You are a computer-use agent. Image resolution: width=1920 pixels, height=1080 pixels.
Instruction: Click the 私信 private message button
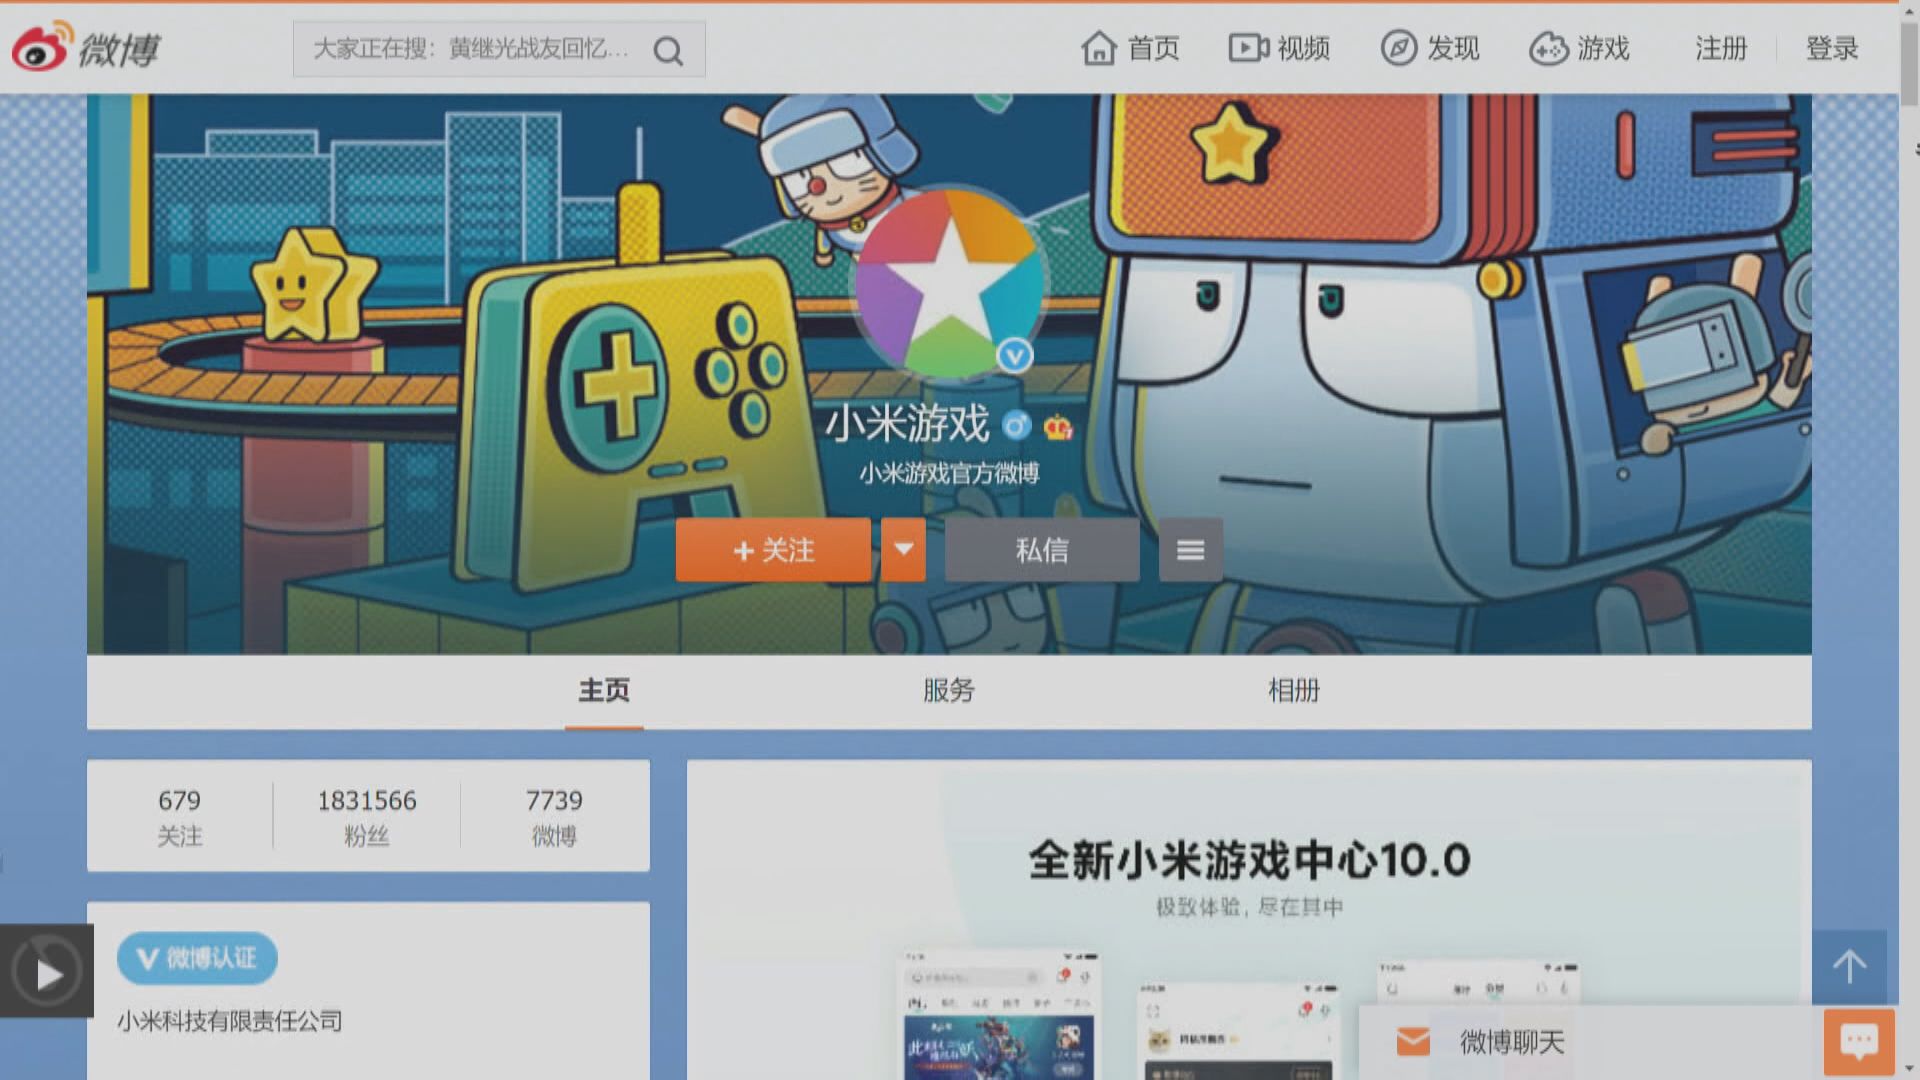coord(1041,550)
